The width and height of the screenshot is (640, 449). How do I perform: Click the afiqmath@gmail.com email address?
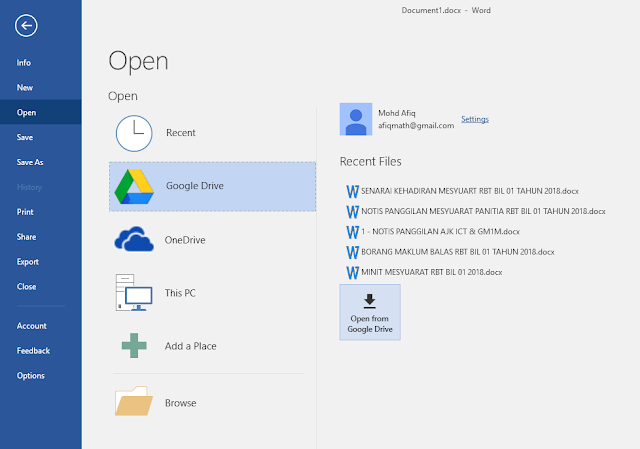tap(416, 126)
